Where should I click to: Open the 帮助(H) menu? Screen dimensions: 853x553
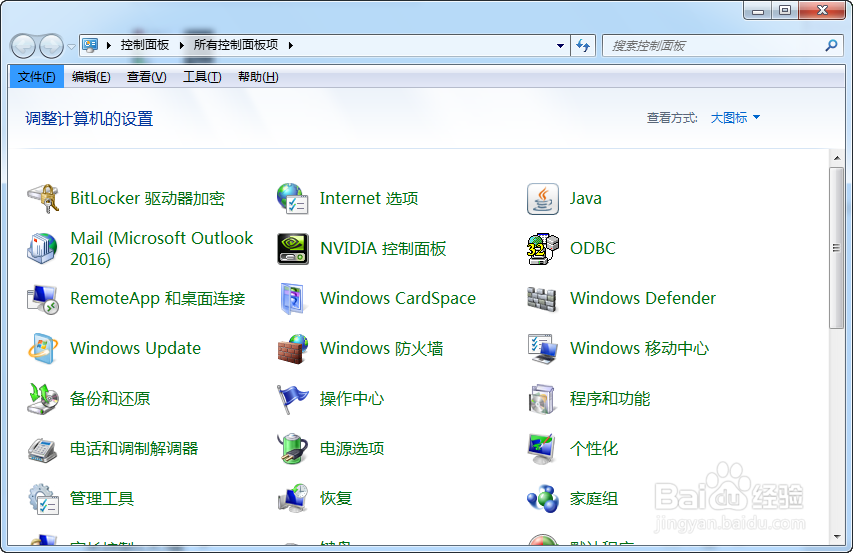[258, 77]
